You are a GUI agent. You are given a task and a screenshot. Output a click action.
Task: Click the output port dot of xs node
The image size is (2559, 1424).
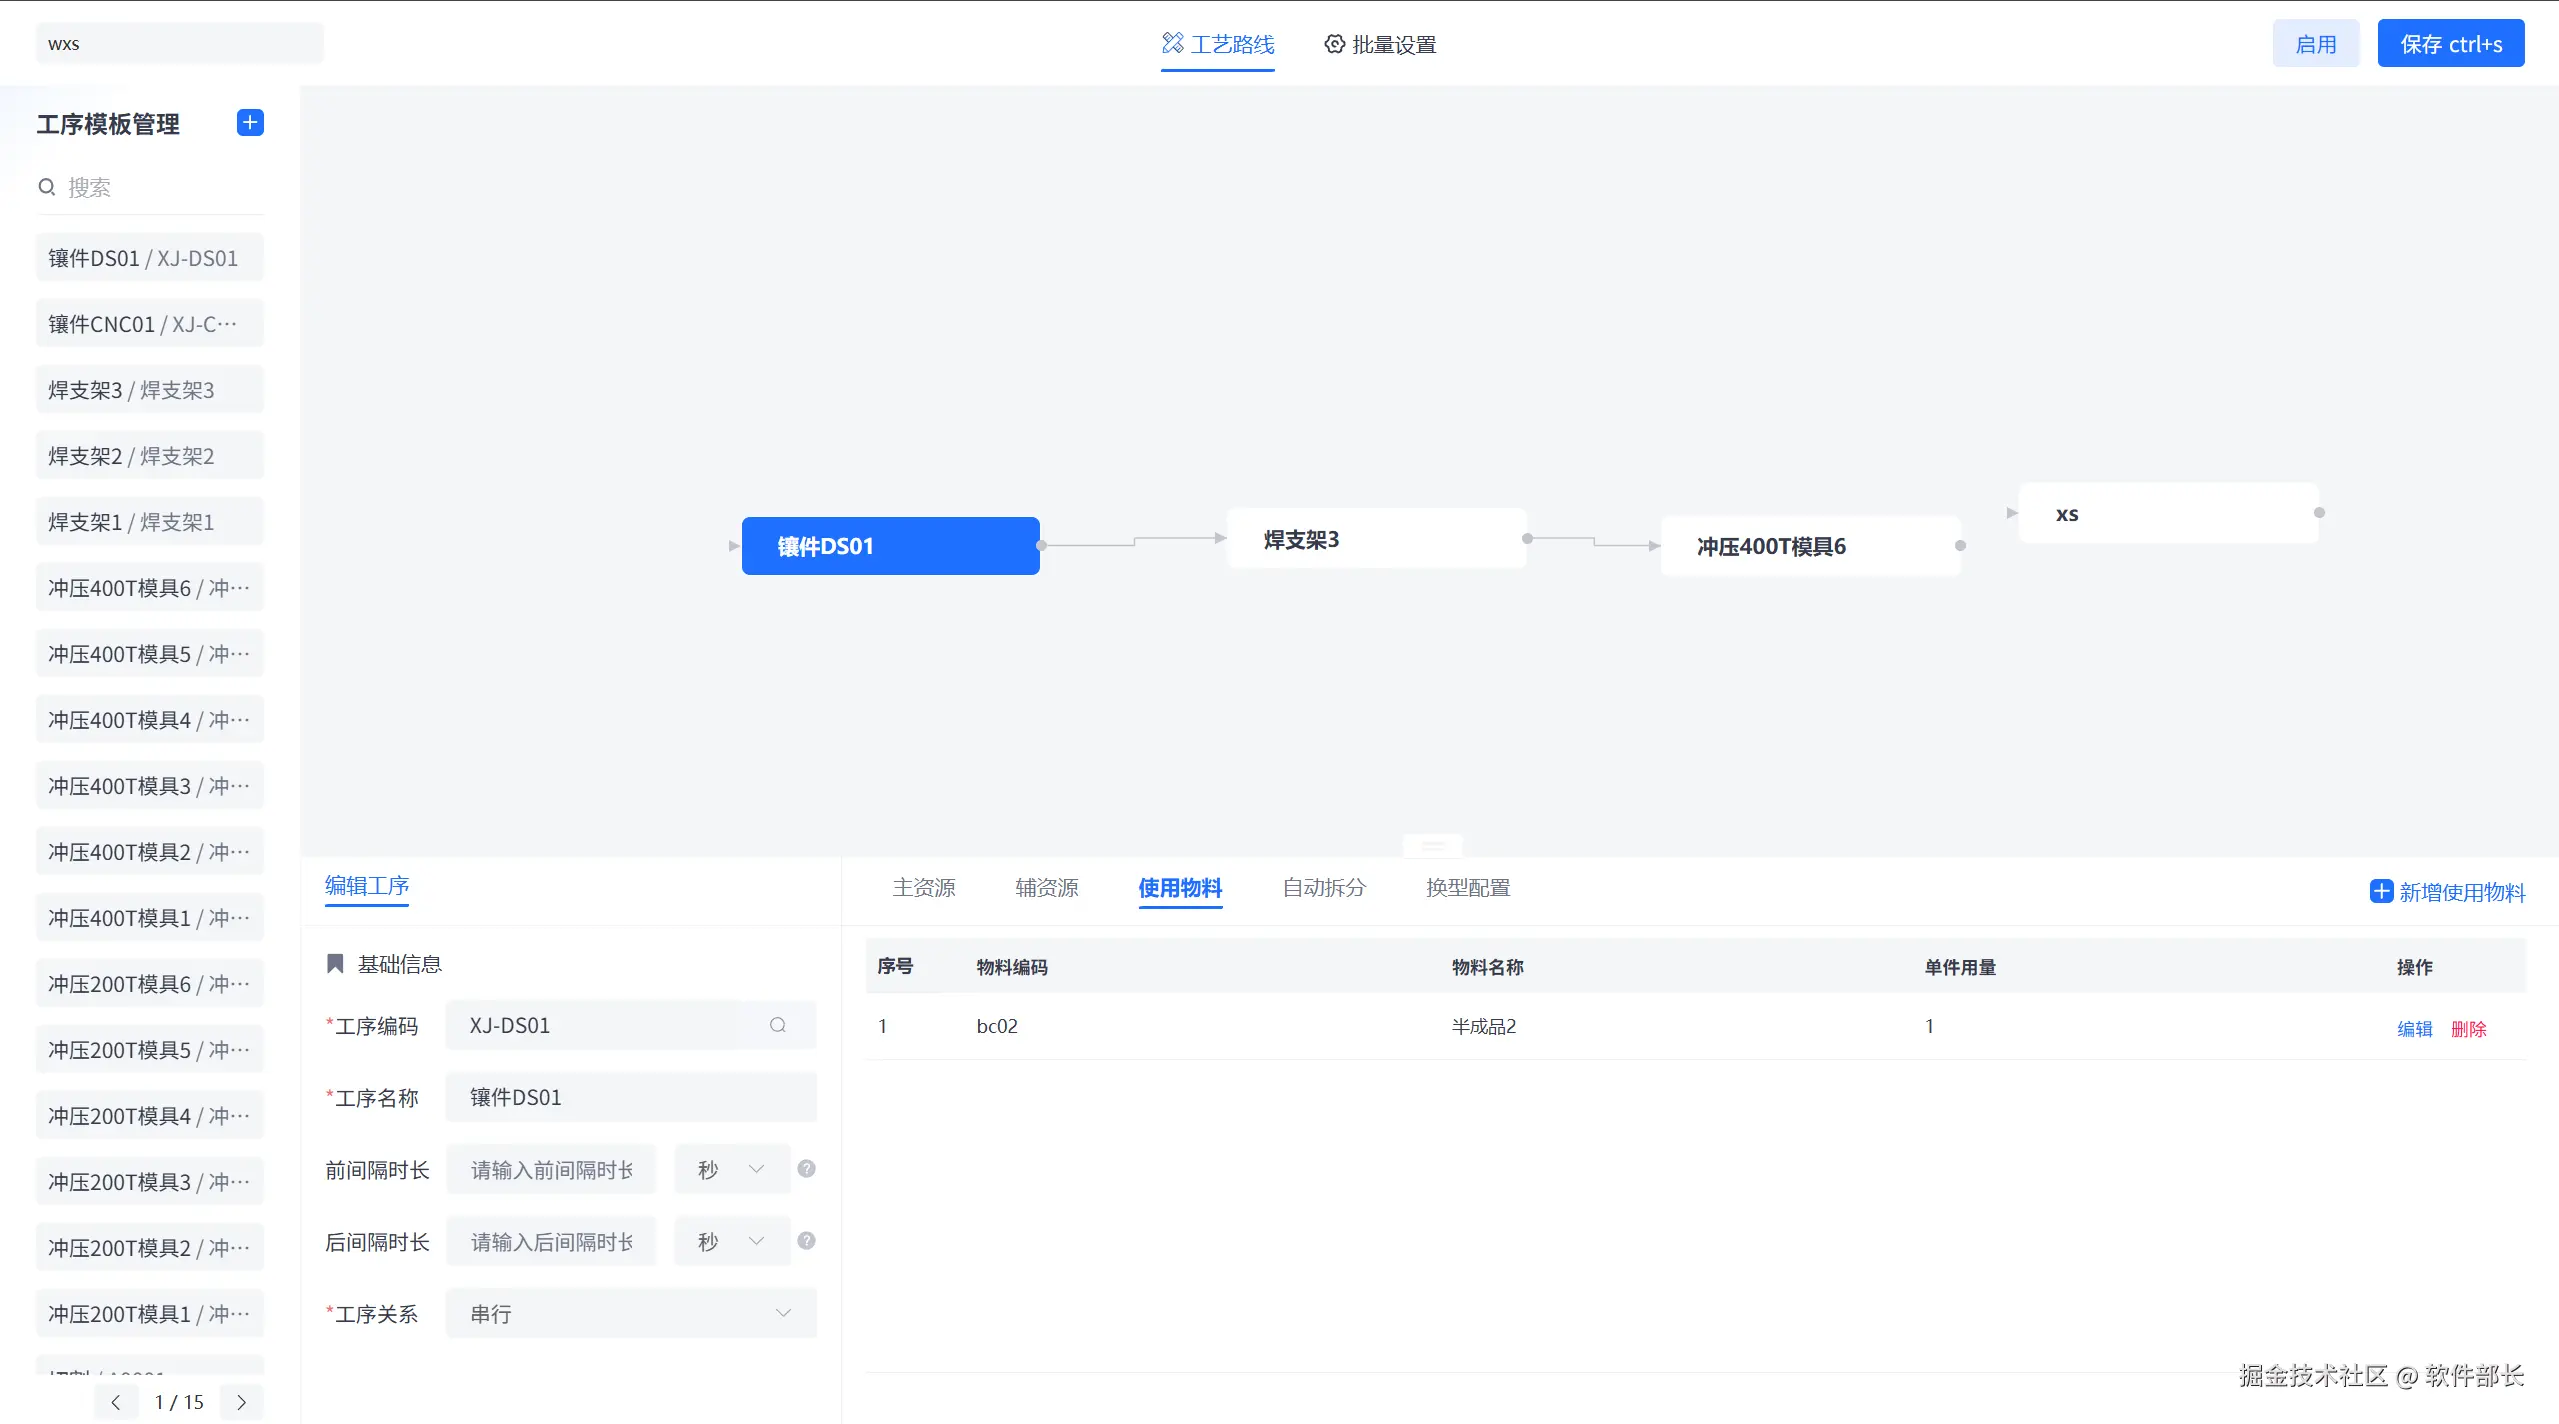click(2319, 513)
